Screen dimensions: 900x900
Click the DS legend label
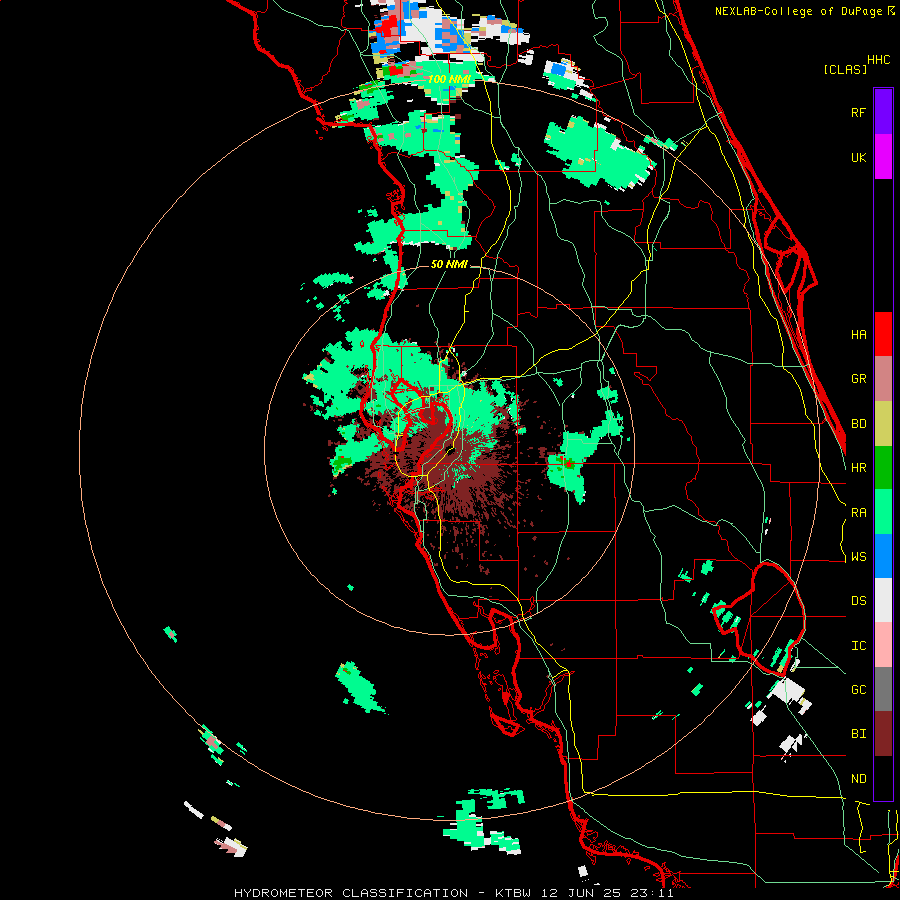click(858, 601)
